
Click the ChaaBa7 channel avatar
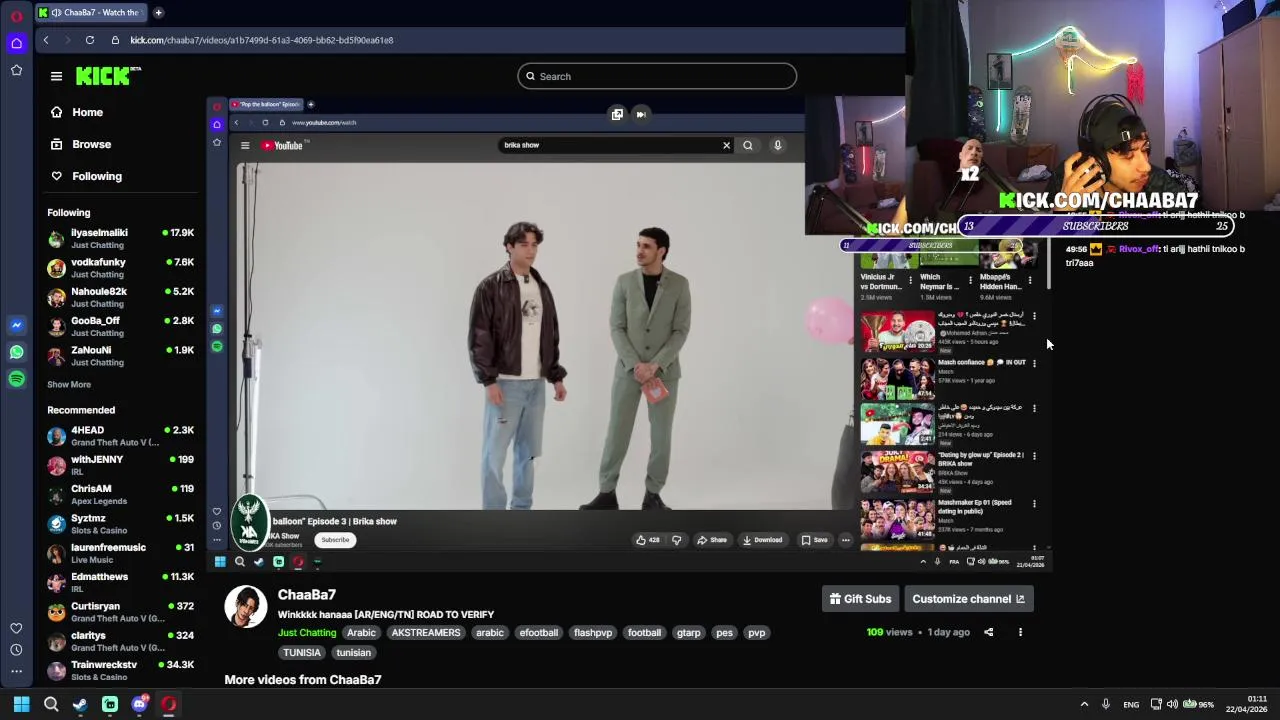point(245,607)
